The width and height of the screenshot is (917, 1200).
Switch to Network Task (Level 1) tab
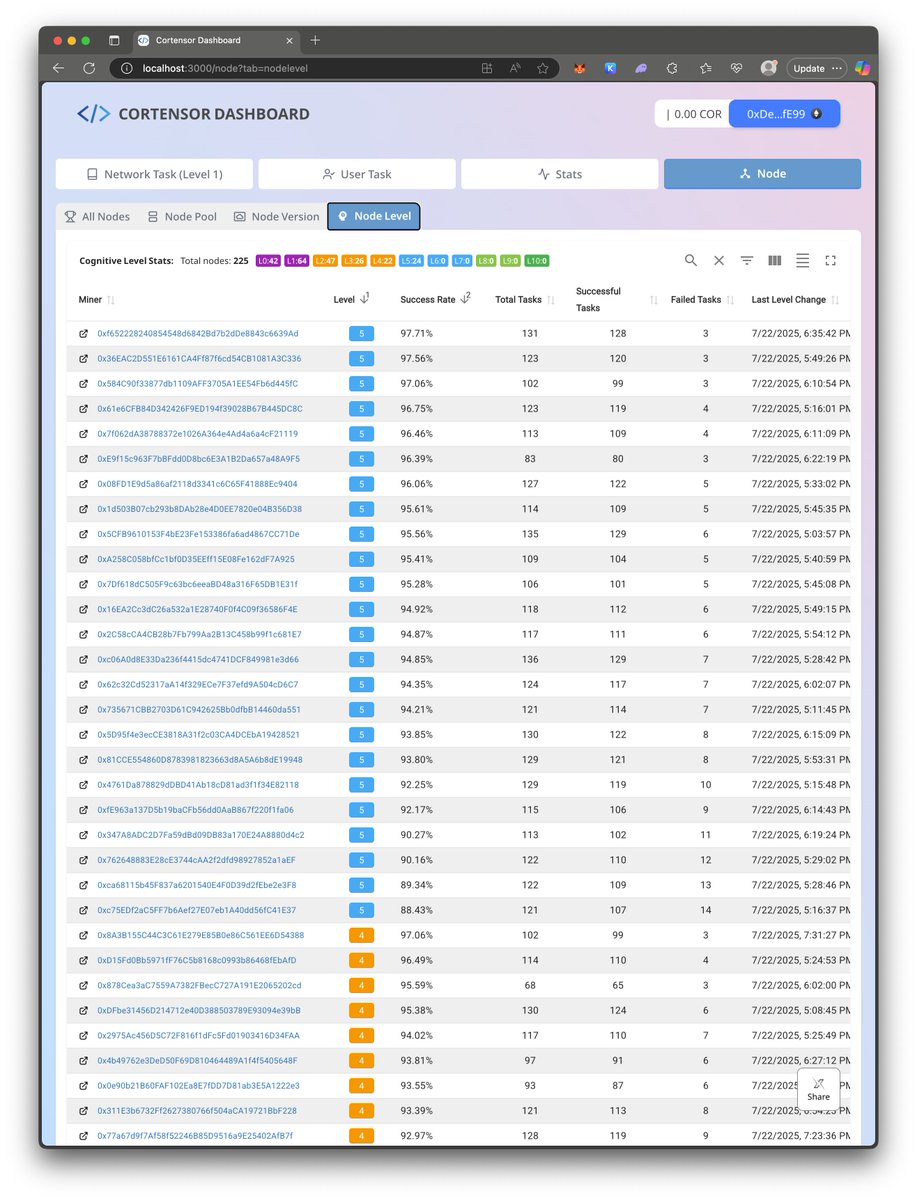[154, 174]
